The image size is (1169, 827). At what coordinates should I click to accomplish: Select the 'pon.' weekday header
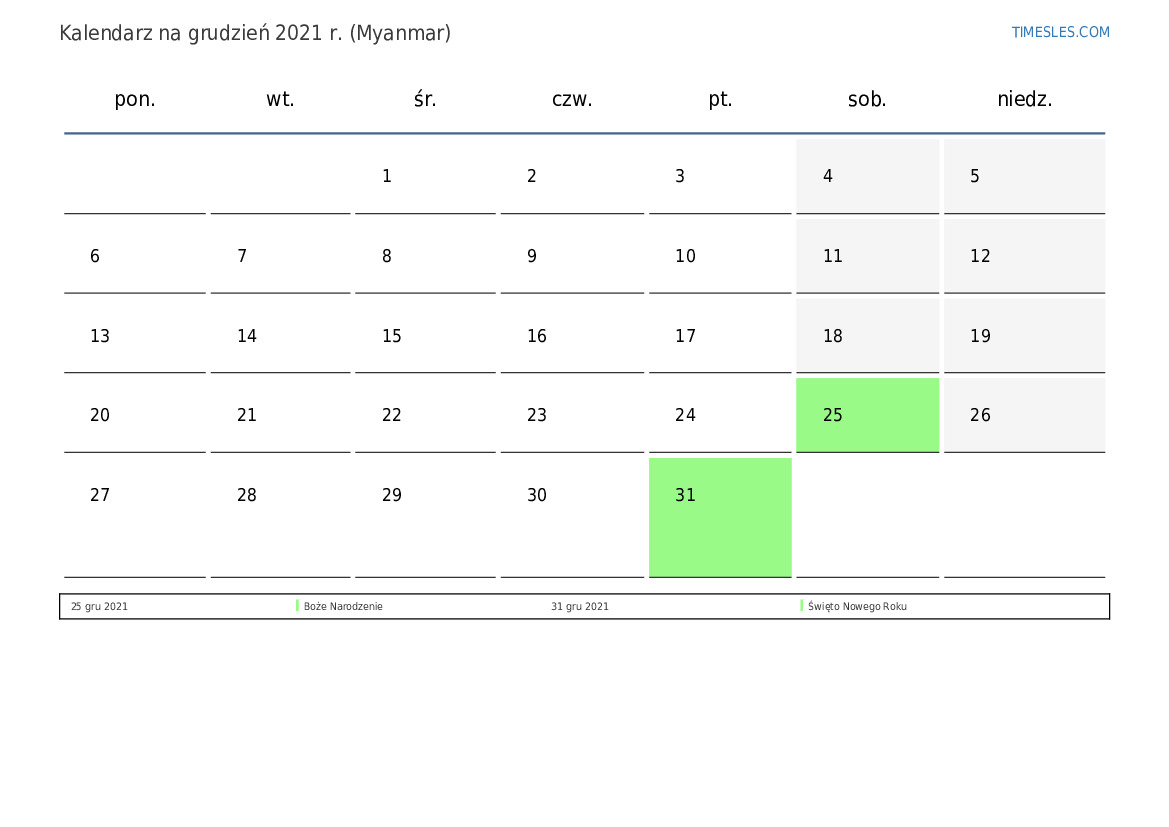135,99
